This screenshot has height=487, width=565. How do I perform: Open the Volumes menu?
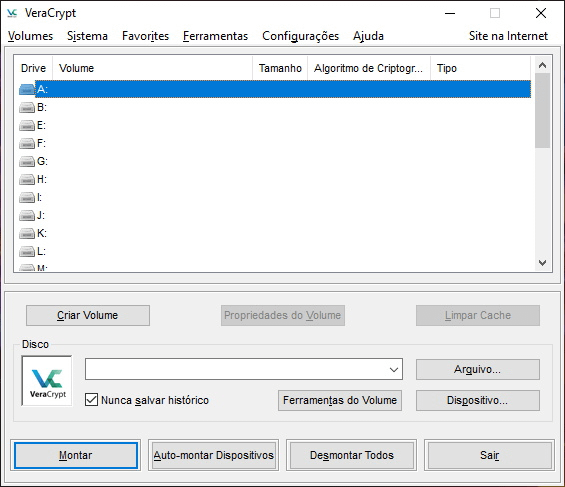[x=30, y=36]
